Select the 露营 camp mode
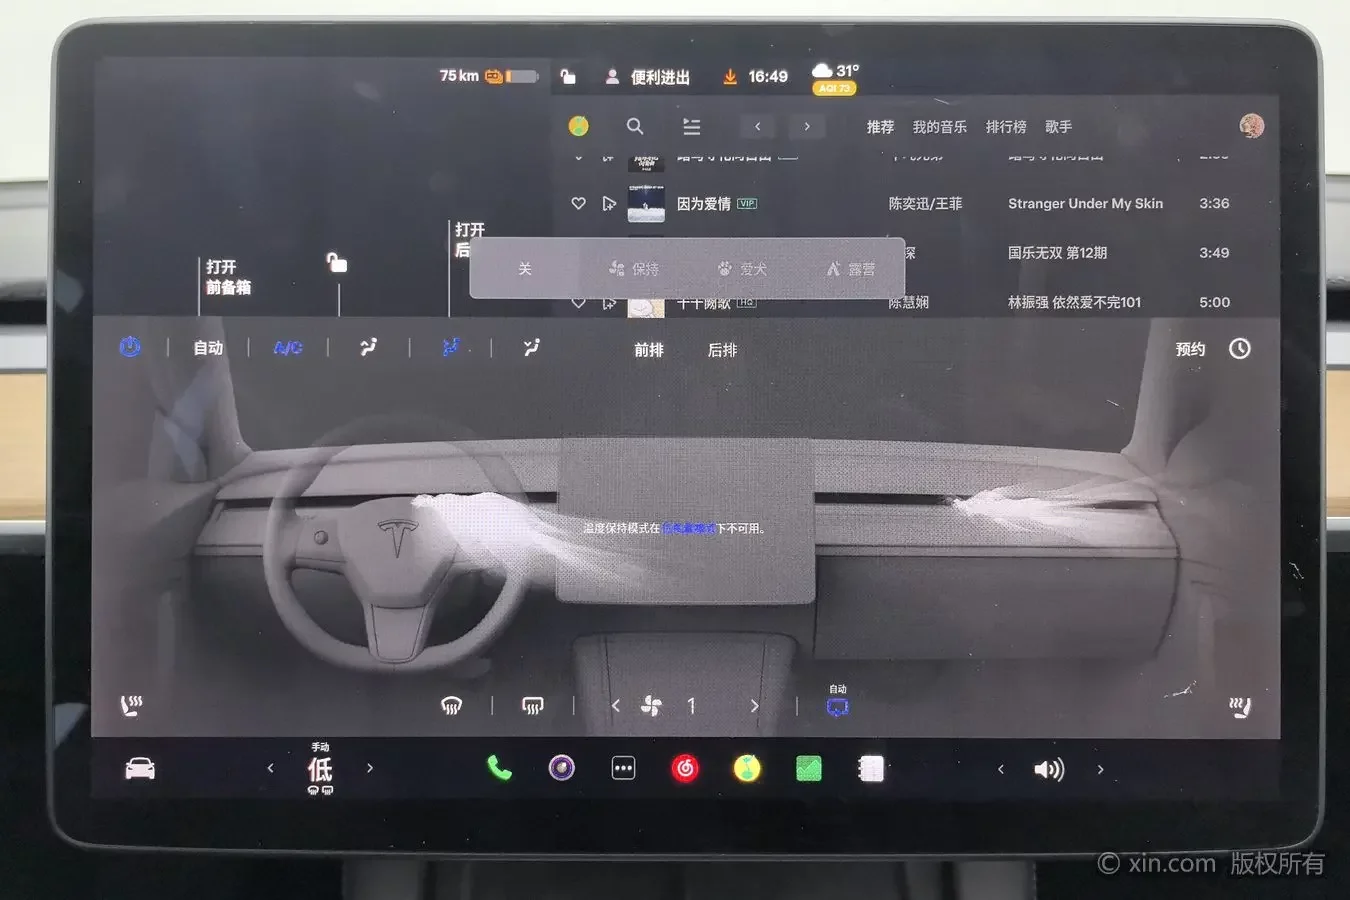This screenshot has height=900, width=1350. tap(851, 269)
